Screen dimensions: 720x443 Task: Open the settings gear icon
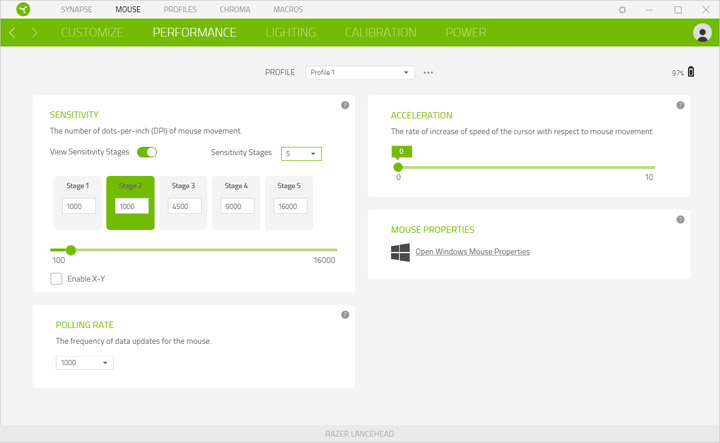coord(622,10)
